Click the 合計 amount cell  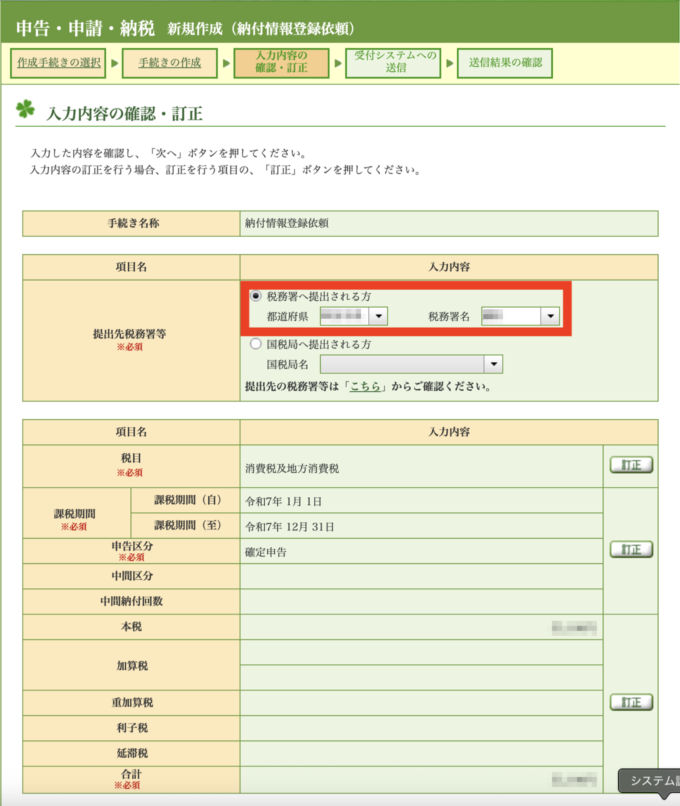click(421, 780)
